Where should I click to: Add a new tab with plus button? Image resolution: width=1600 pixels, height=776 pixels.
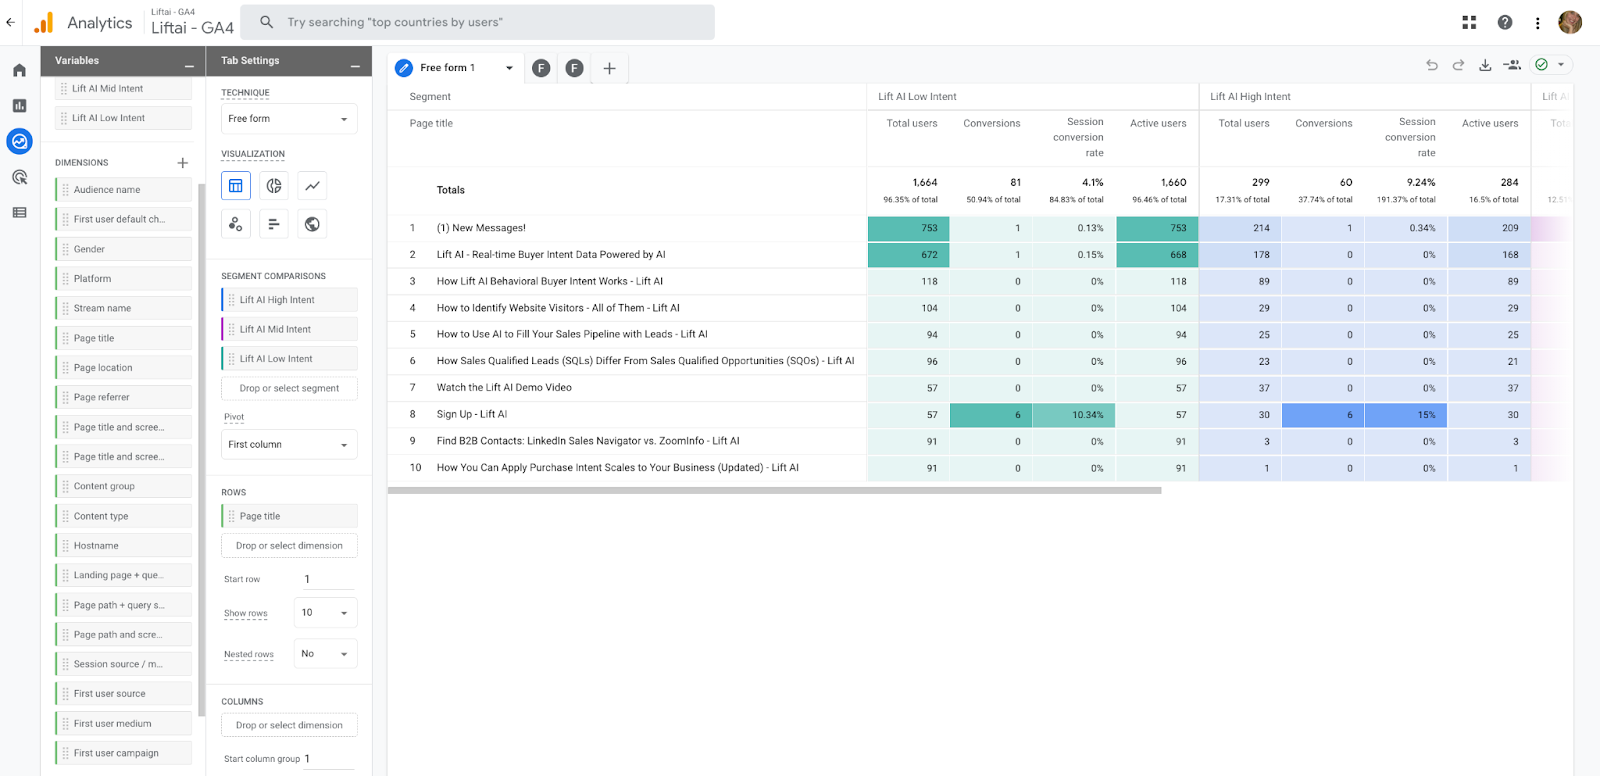coord(609,68)
